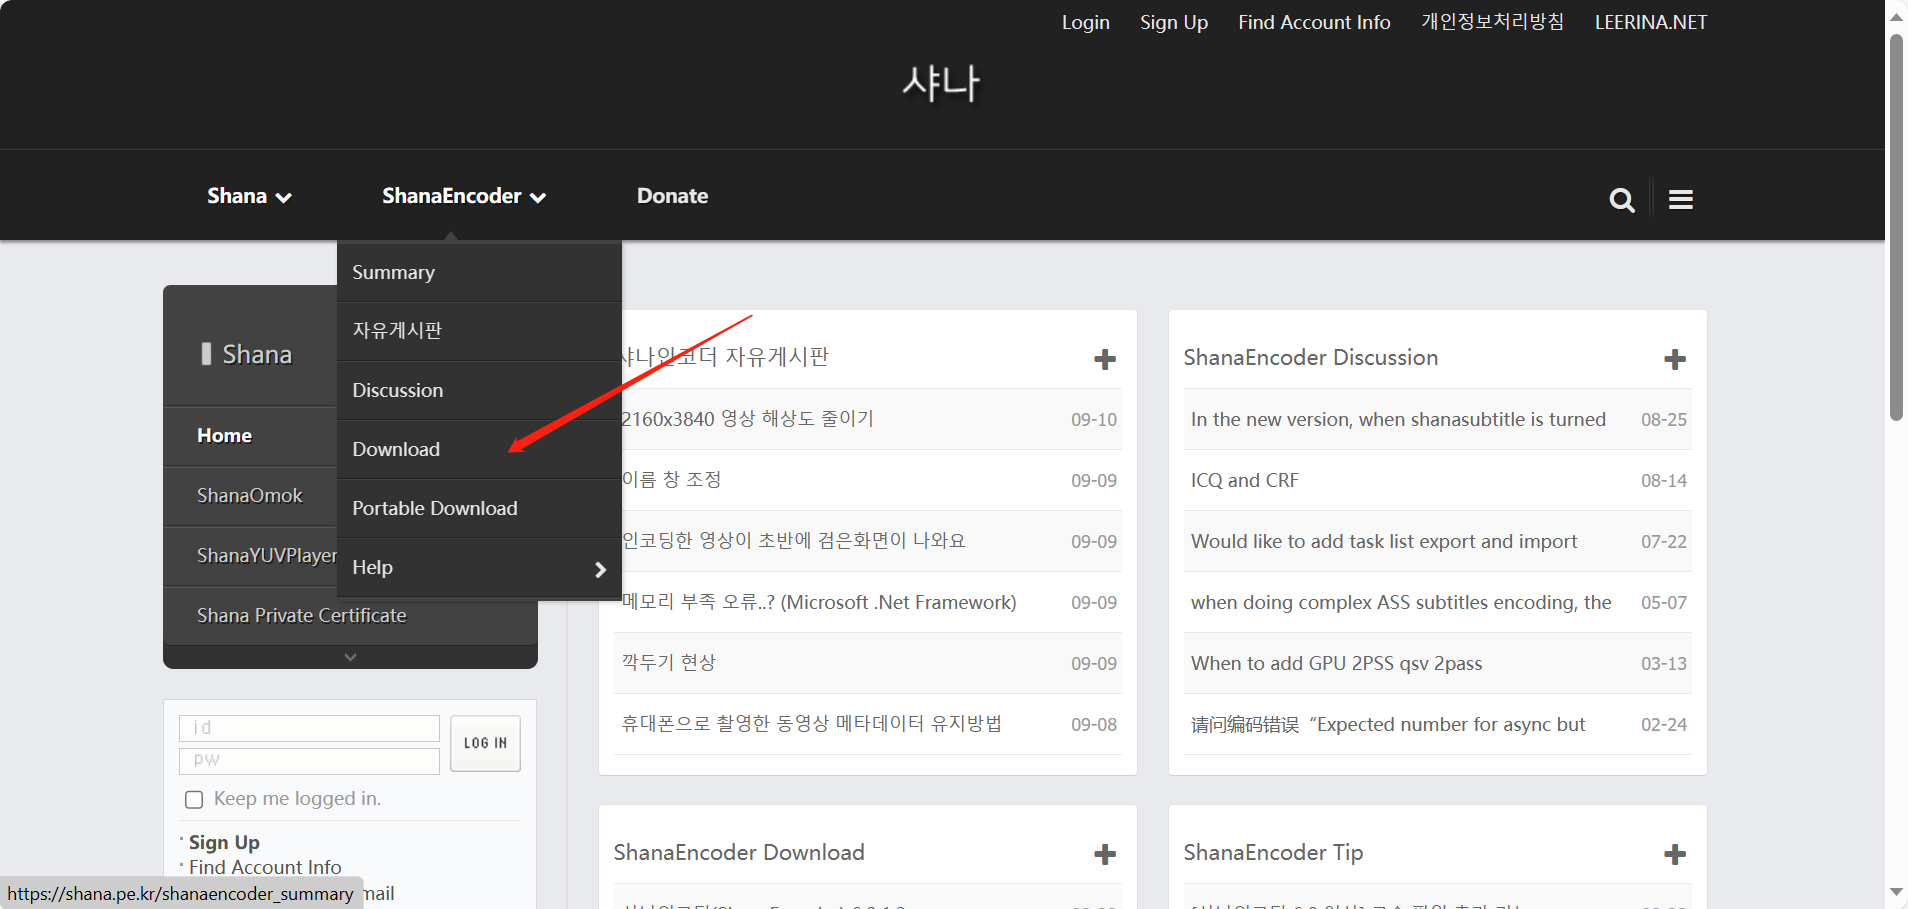1908x909 pixels.
Task: Click plus icon beside ShanaEncoder Download
Action: pyautogui.click(x=1104, y=854)
